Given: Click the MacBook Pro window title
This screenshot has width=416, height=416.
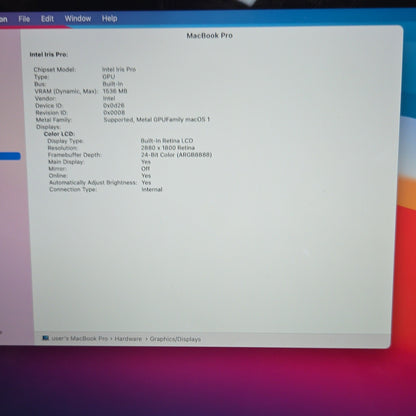Looking at the screenshot, I should [x=209, y=36].
